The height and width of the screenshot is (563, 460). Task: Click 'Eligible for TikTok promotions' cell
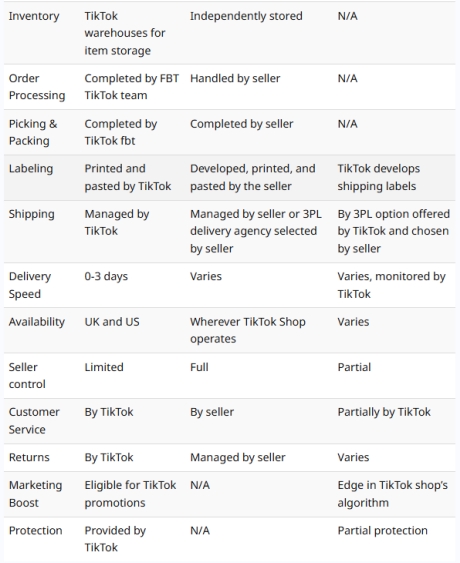[130, 494]
